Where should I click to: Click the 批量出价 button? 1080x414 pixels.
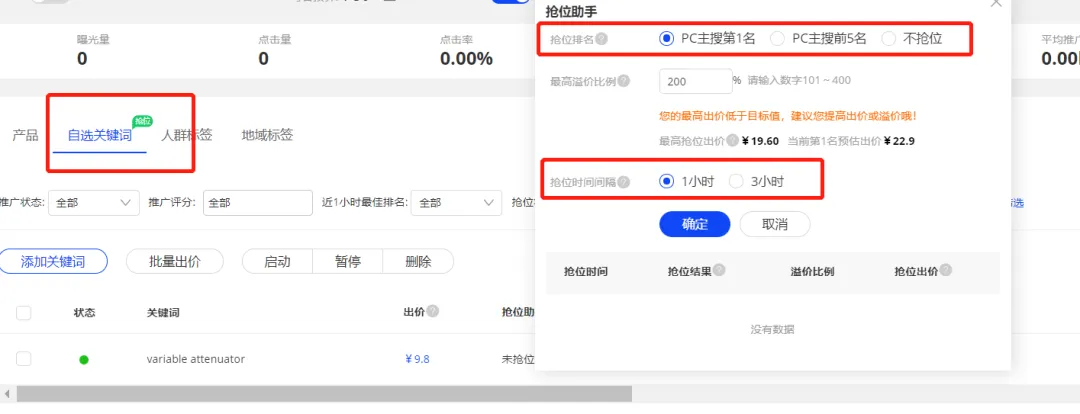point(175,262)
